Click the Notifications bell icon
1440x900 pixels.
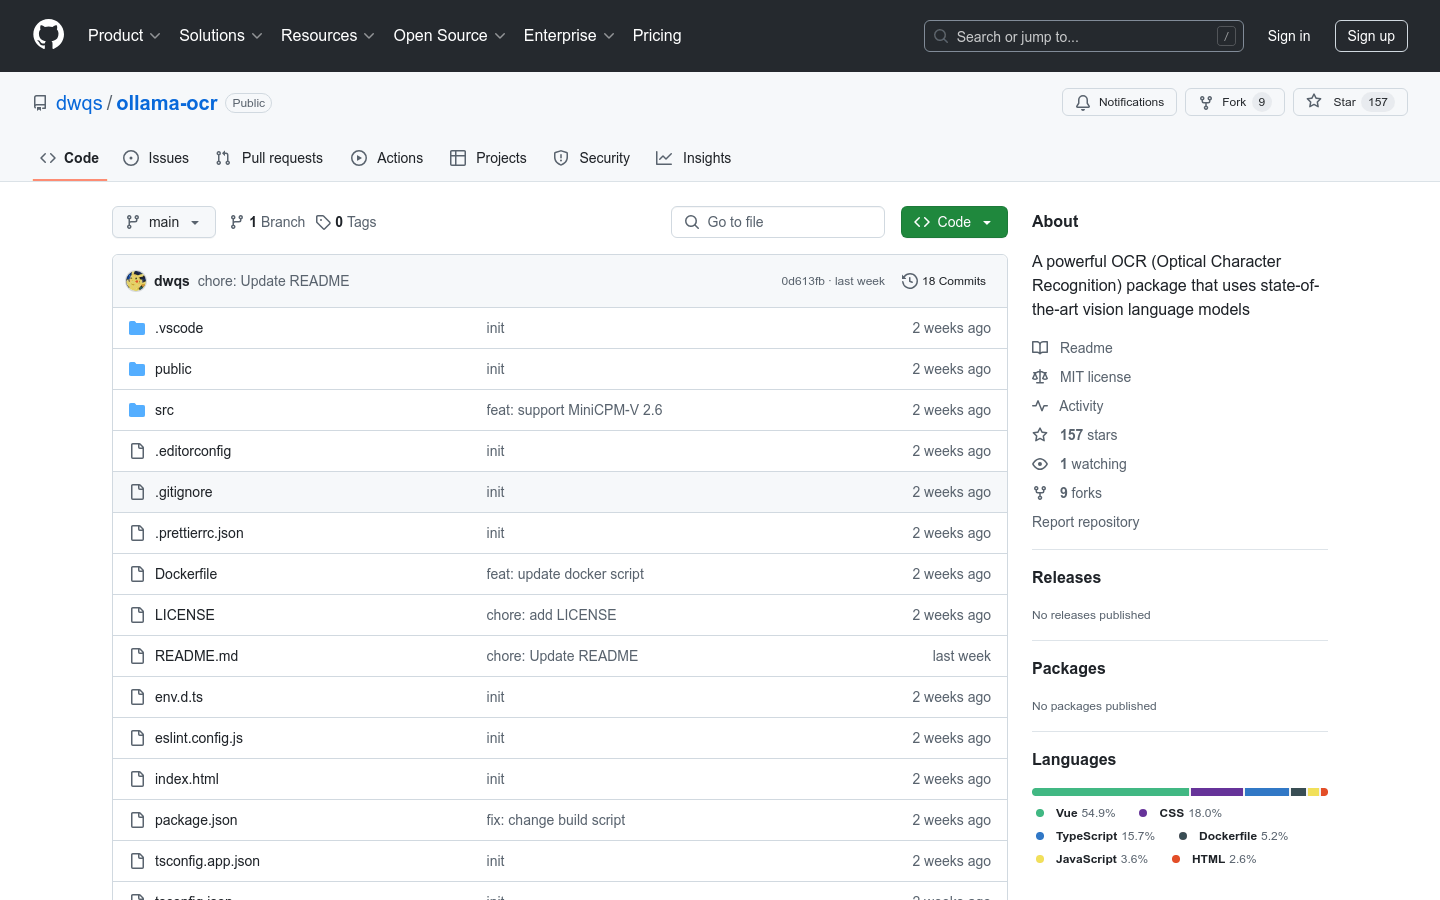(x=1083, y=102)
